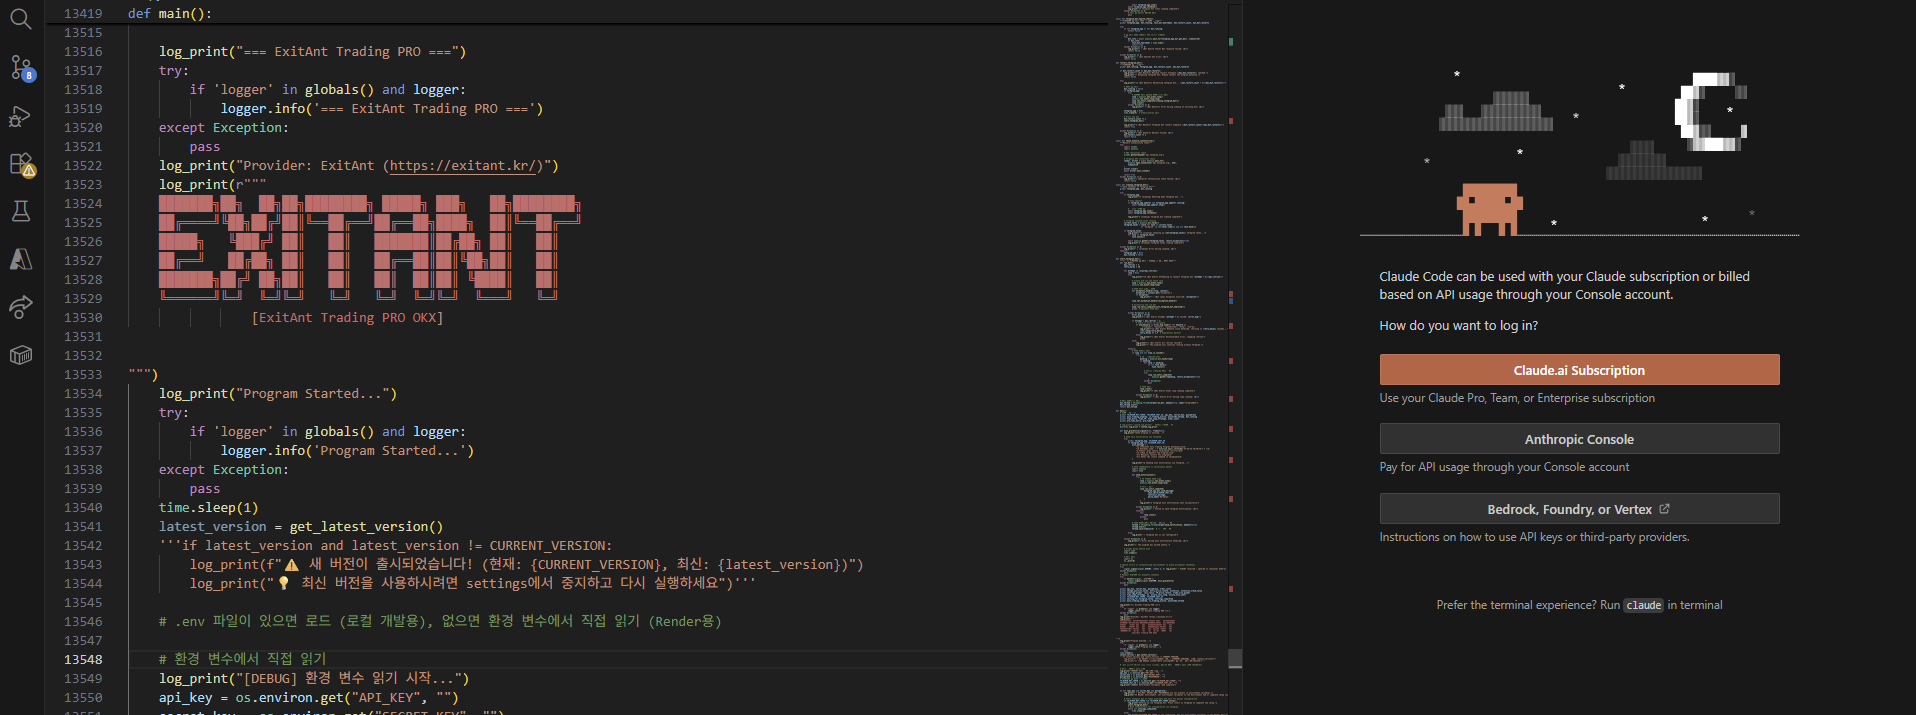Open Source Control with 8 pending changes
The width and height of the screenshot is (1916, 715).
coord(21,67)
